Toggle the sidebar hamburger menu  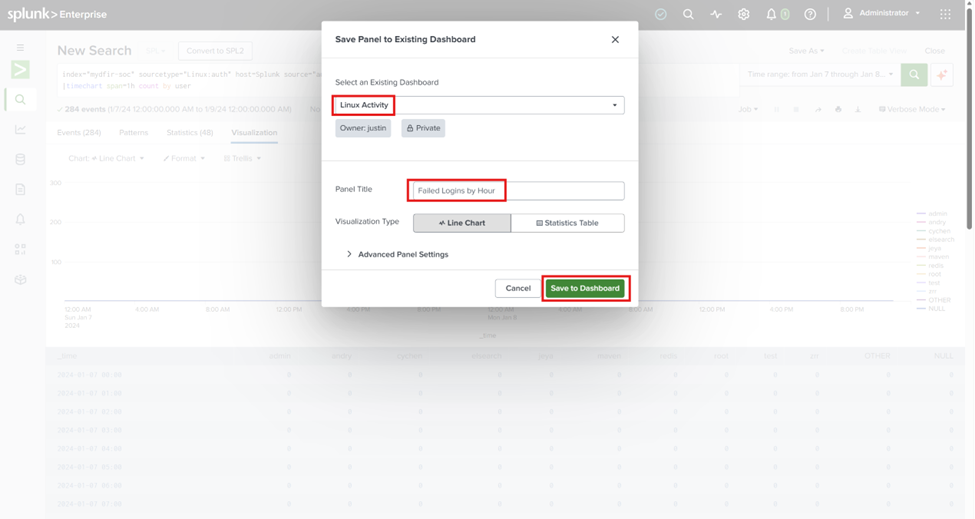pos(21,47)
